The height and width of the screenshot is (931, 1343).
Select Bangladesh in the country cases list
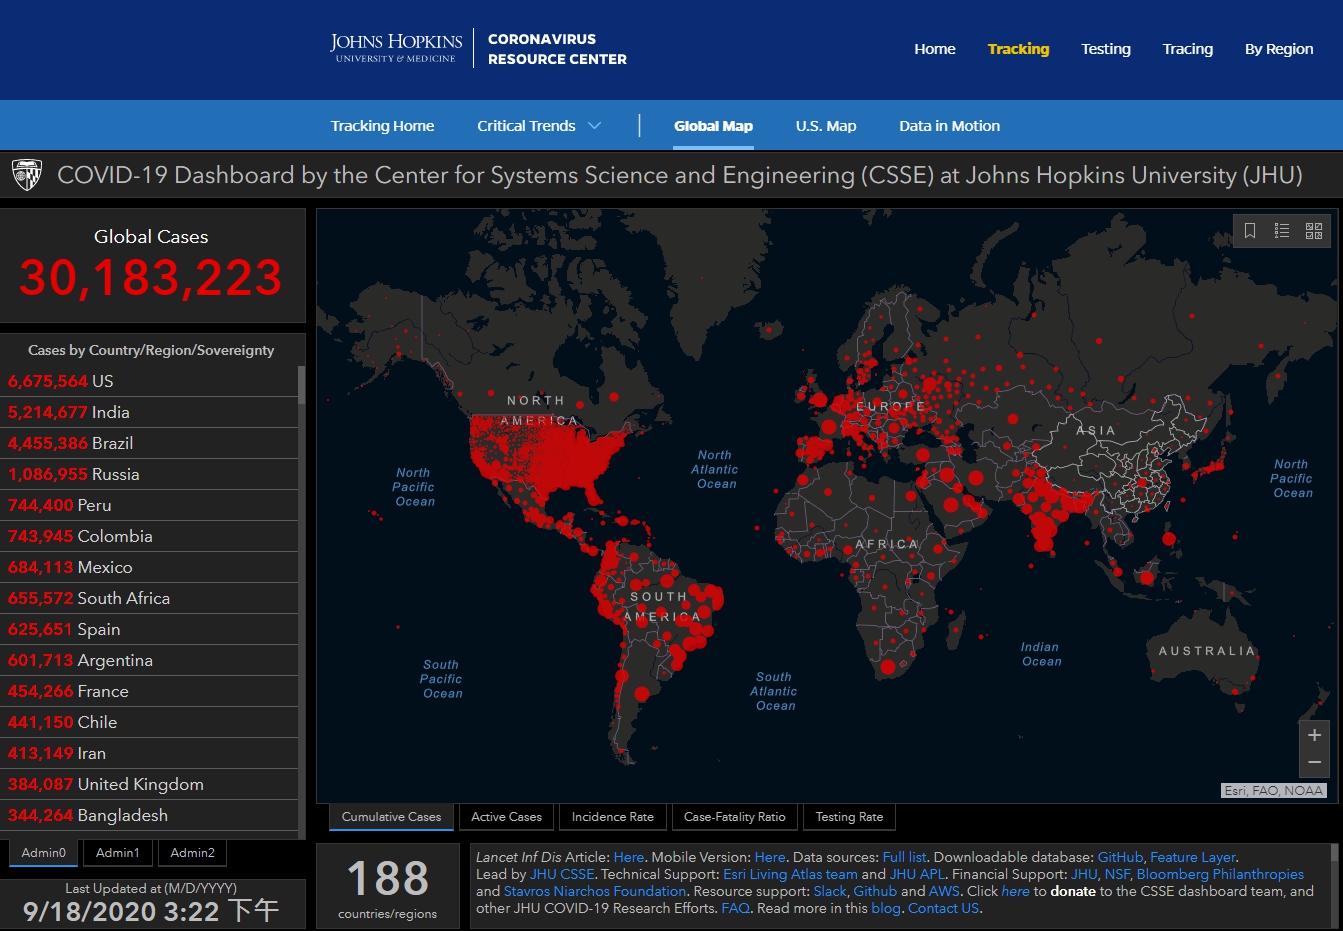(x=149, y=815)
